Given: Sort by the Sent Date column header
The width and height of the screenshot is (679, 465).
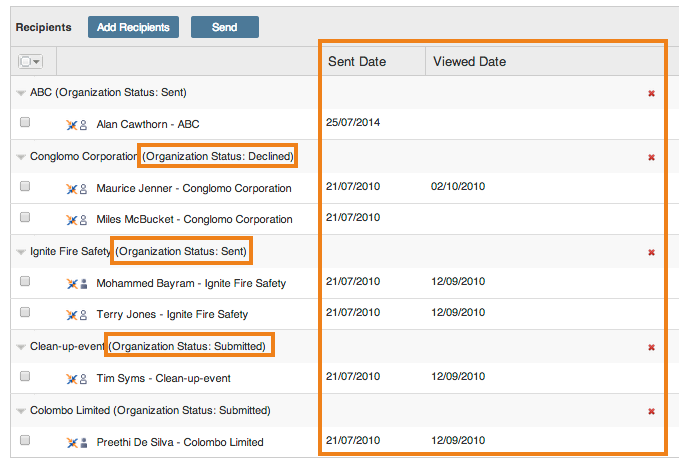Looking at the screenshot, I should click(x=357, y=62).
